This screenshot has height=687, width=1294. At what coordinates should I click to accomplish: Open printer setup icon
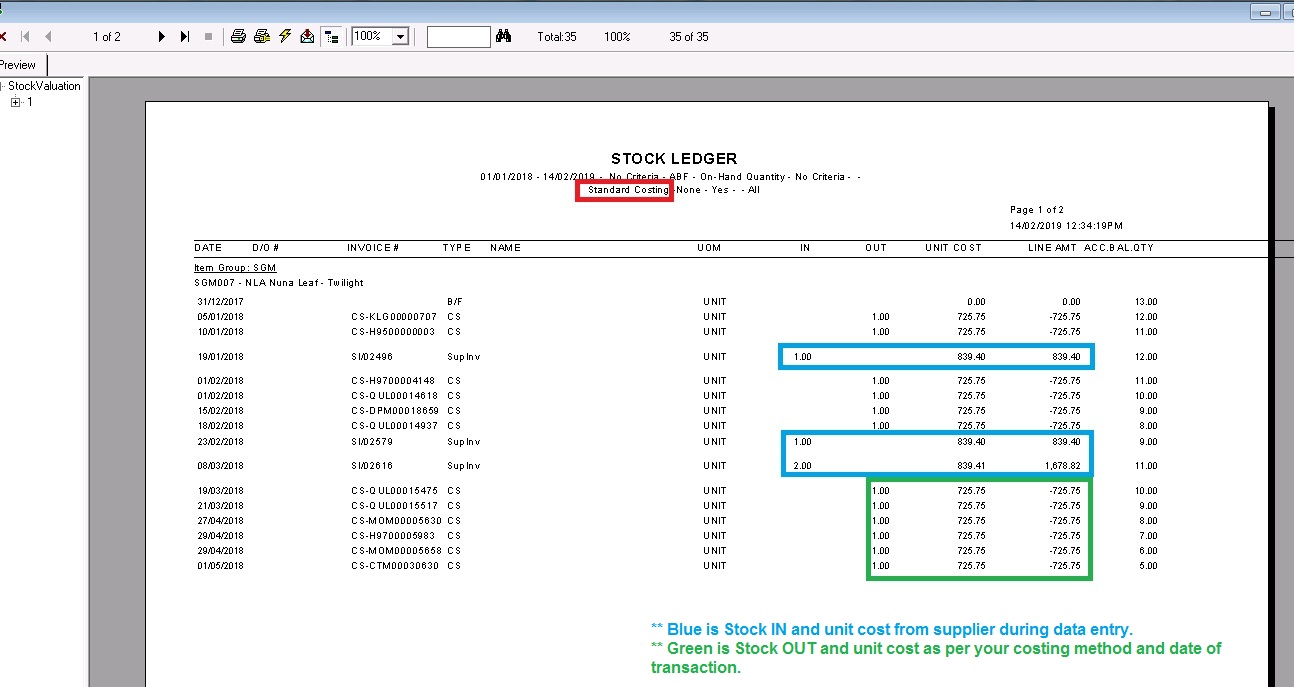[262, 36]
